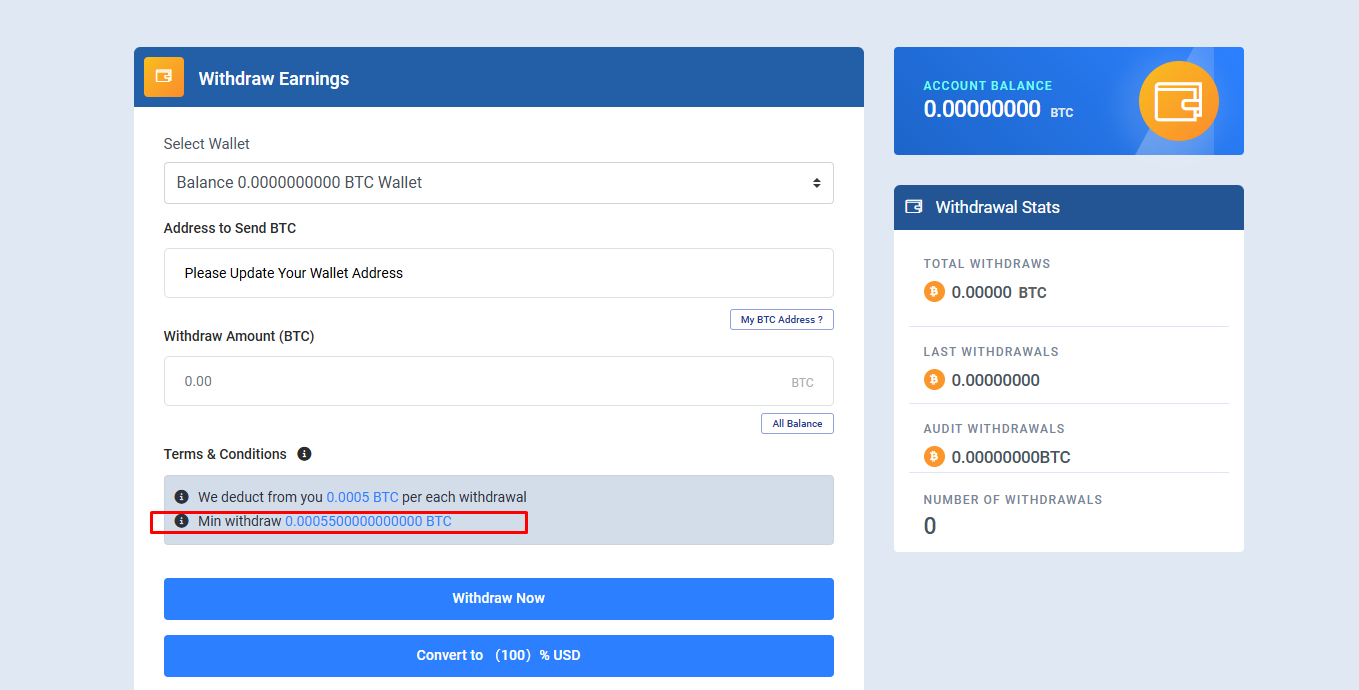The width and height of the screenshot is (1359, 690).
Task: Click the Withdraw Amount (BTC) label
Action: (x=239, y=336)
